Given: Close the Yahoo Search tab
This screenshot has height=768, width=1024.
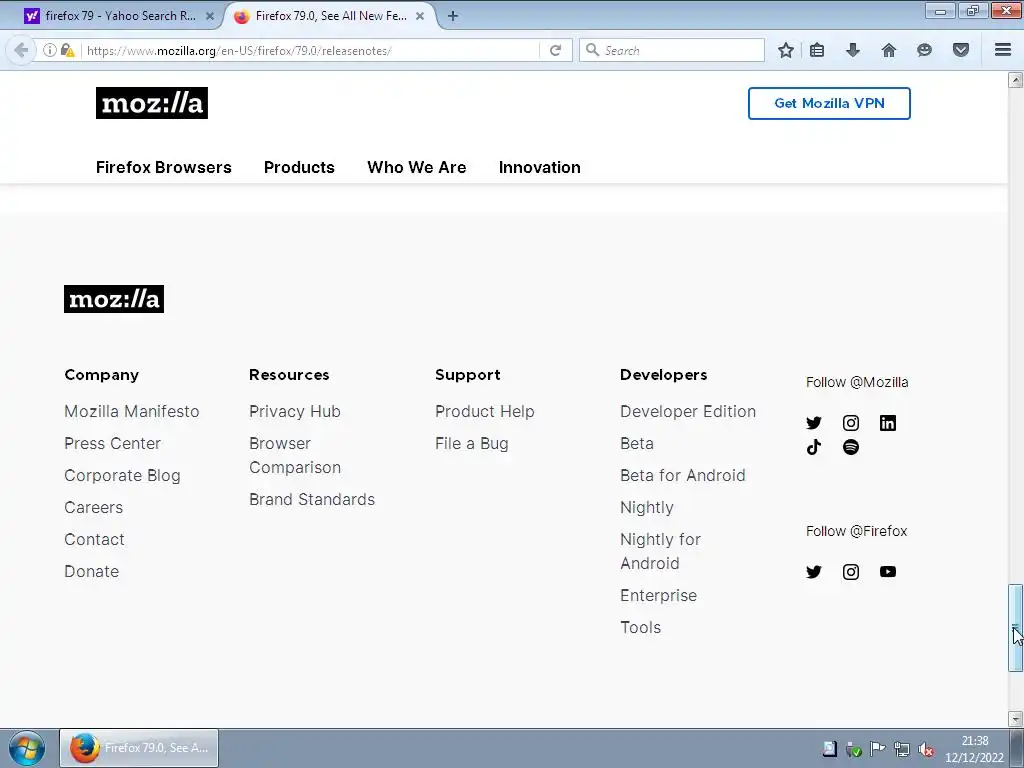Looking at the screenshot, I should (210, 16).
